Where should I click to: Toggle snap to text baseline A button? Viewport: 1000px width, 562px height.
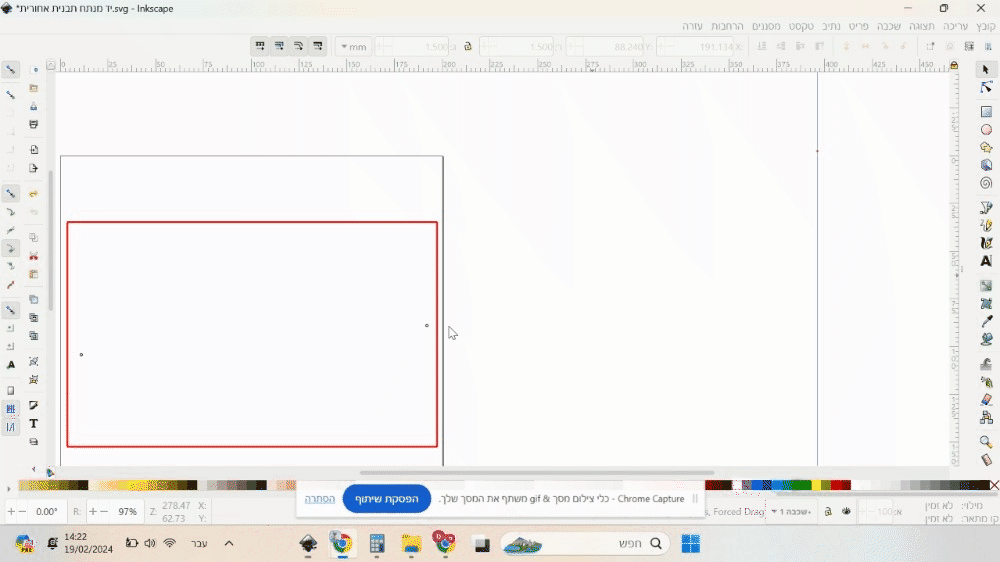tap(11, 365)
